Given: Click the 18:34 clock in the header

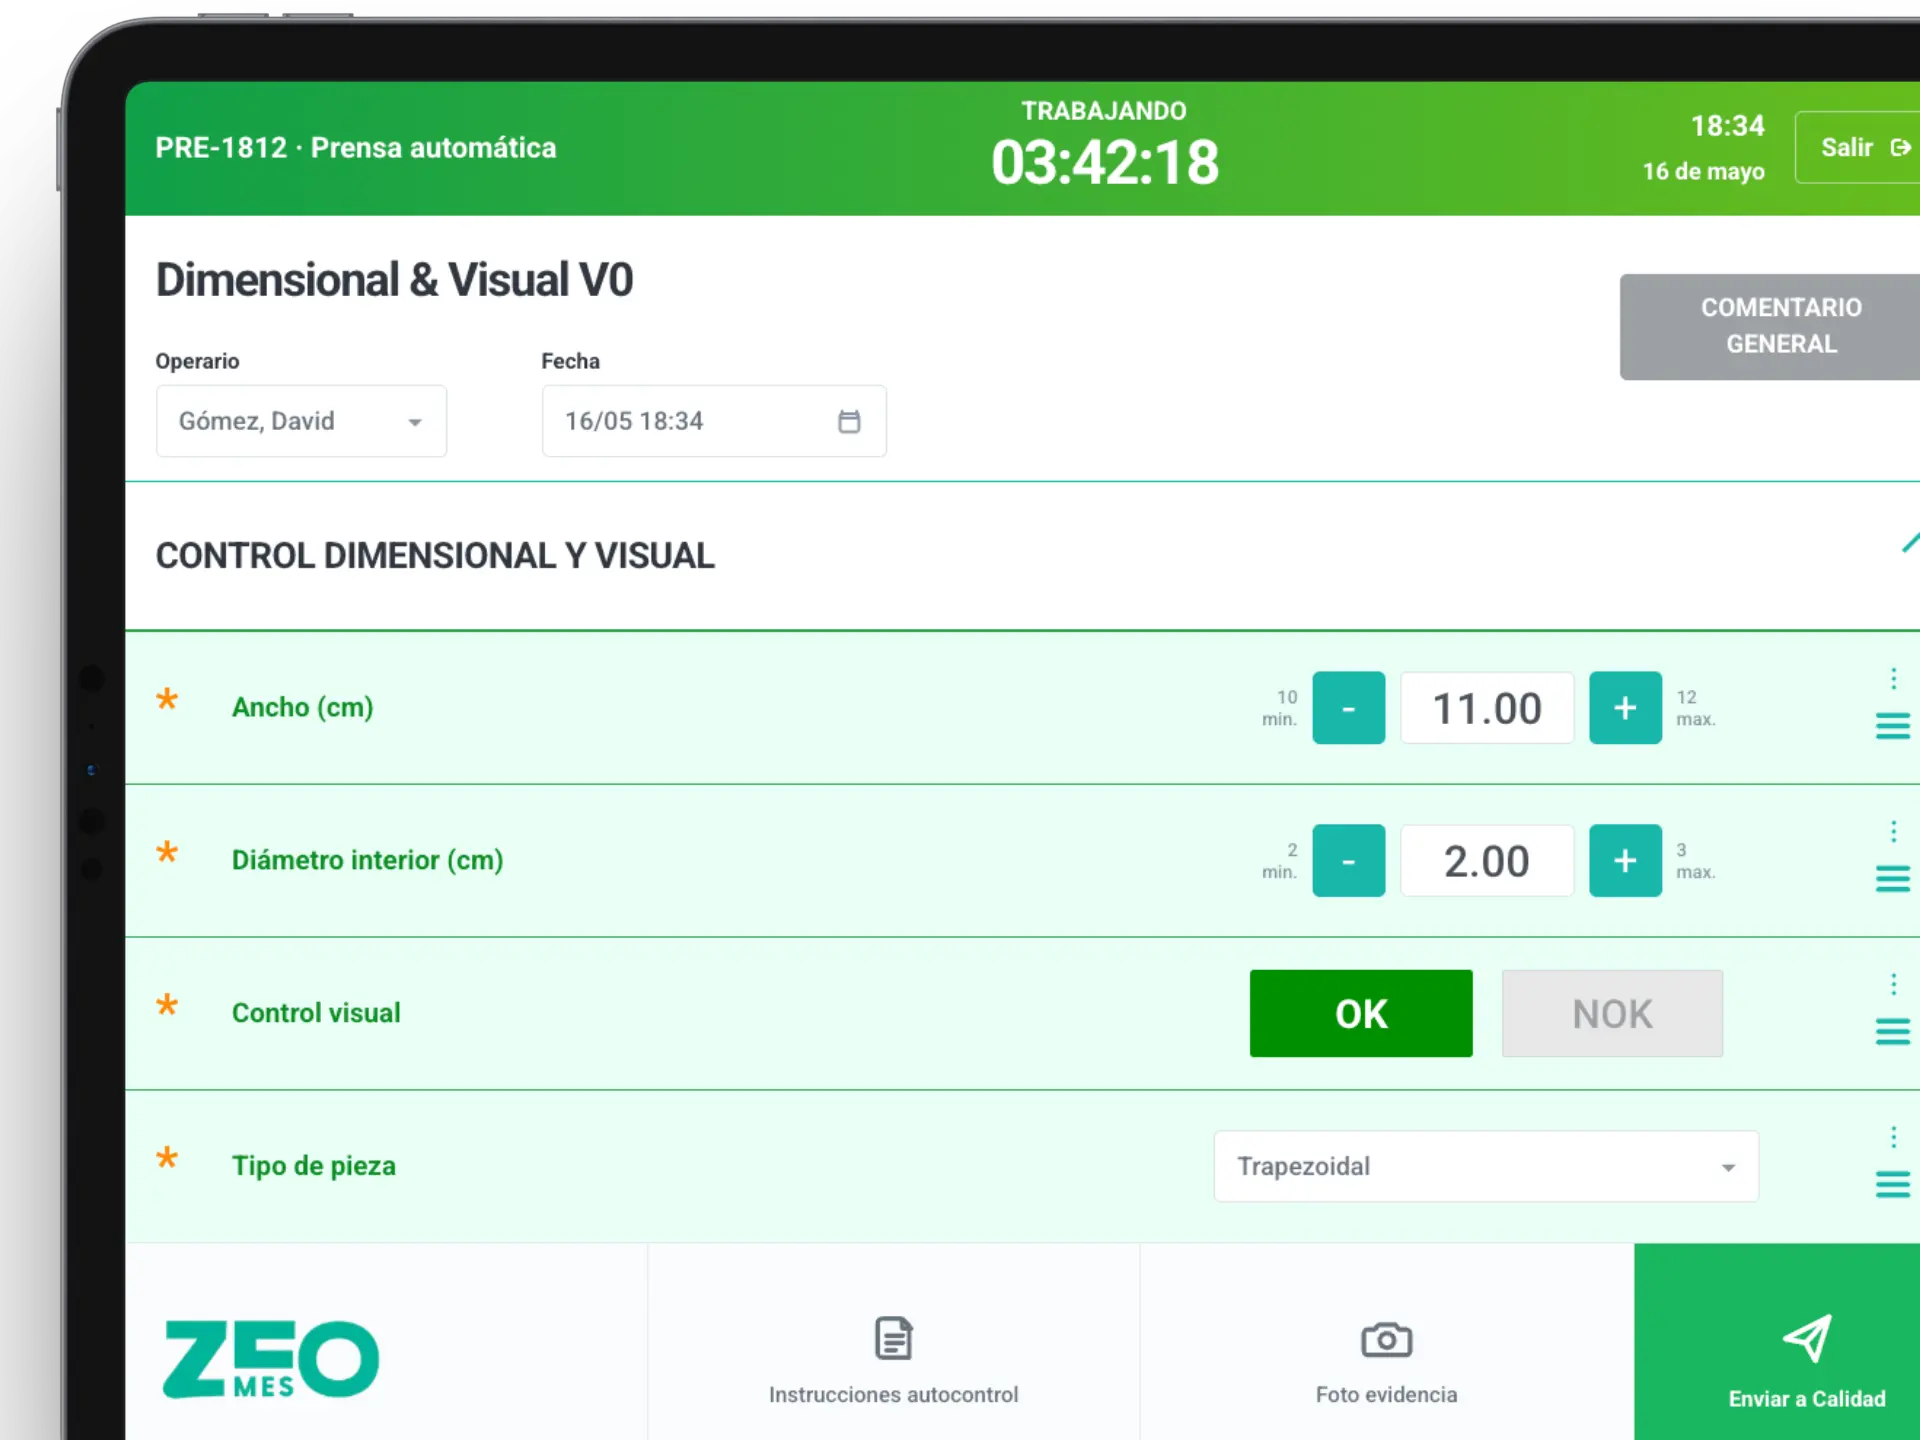Looking at the screenshot, I should point(1727,126).
